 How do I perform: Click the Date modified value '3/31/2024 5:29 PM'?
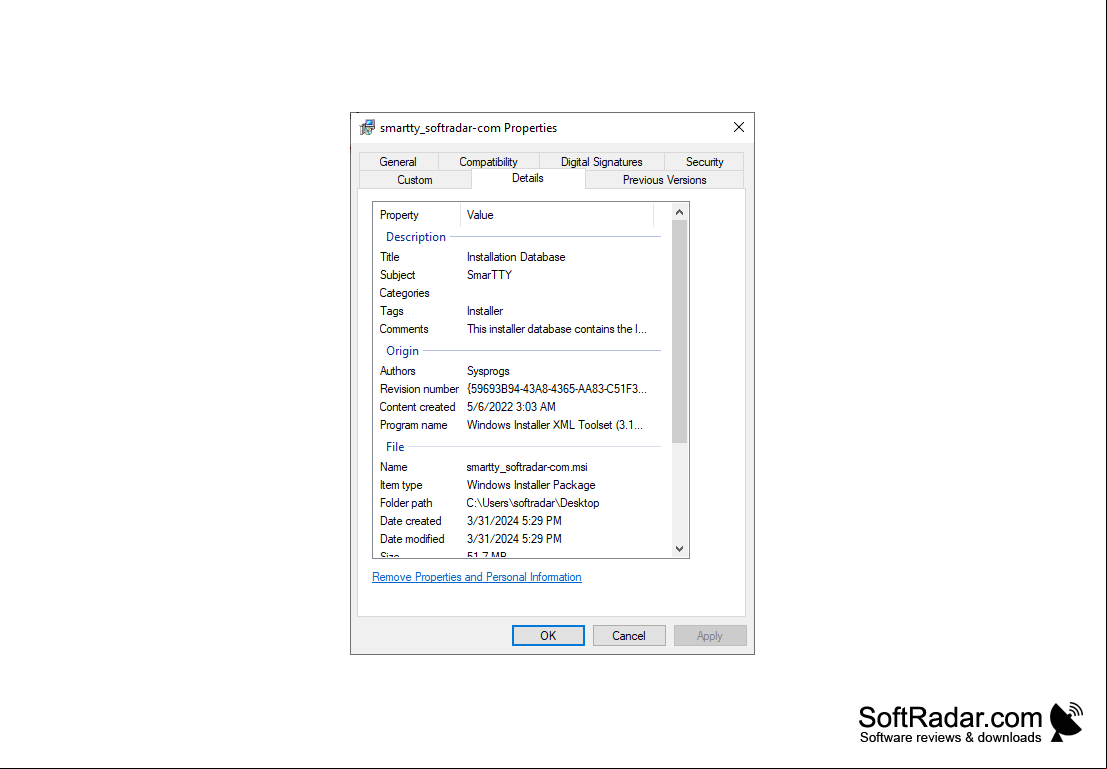click(x=514, y=539)
